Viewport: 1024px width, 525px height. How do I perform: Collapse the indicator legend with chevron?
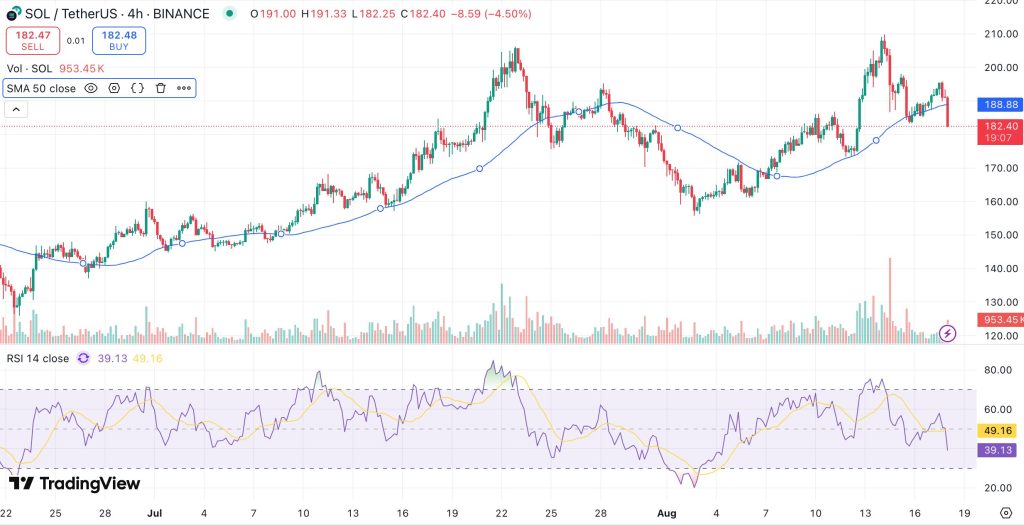pyautogui.click(x=17, y=110)
